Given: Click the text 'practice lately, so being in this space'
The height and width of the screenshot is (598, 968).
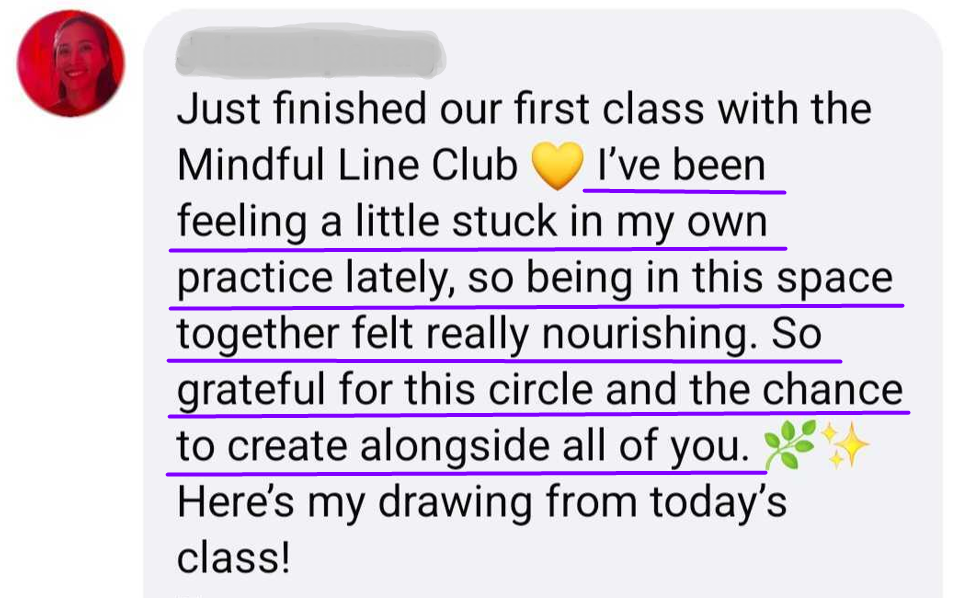Looking at the screenshot, I should tap(535, 279).
